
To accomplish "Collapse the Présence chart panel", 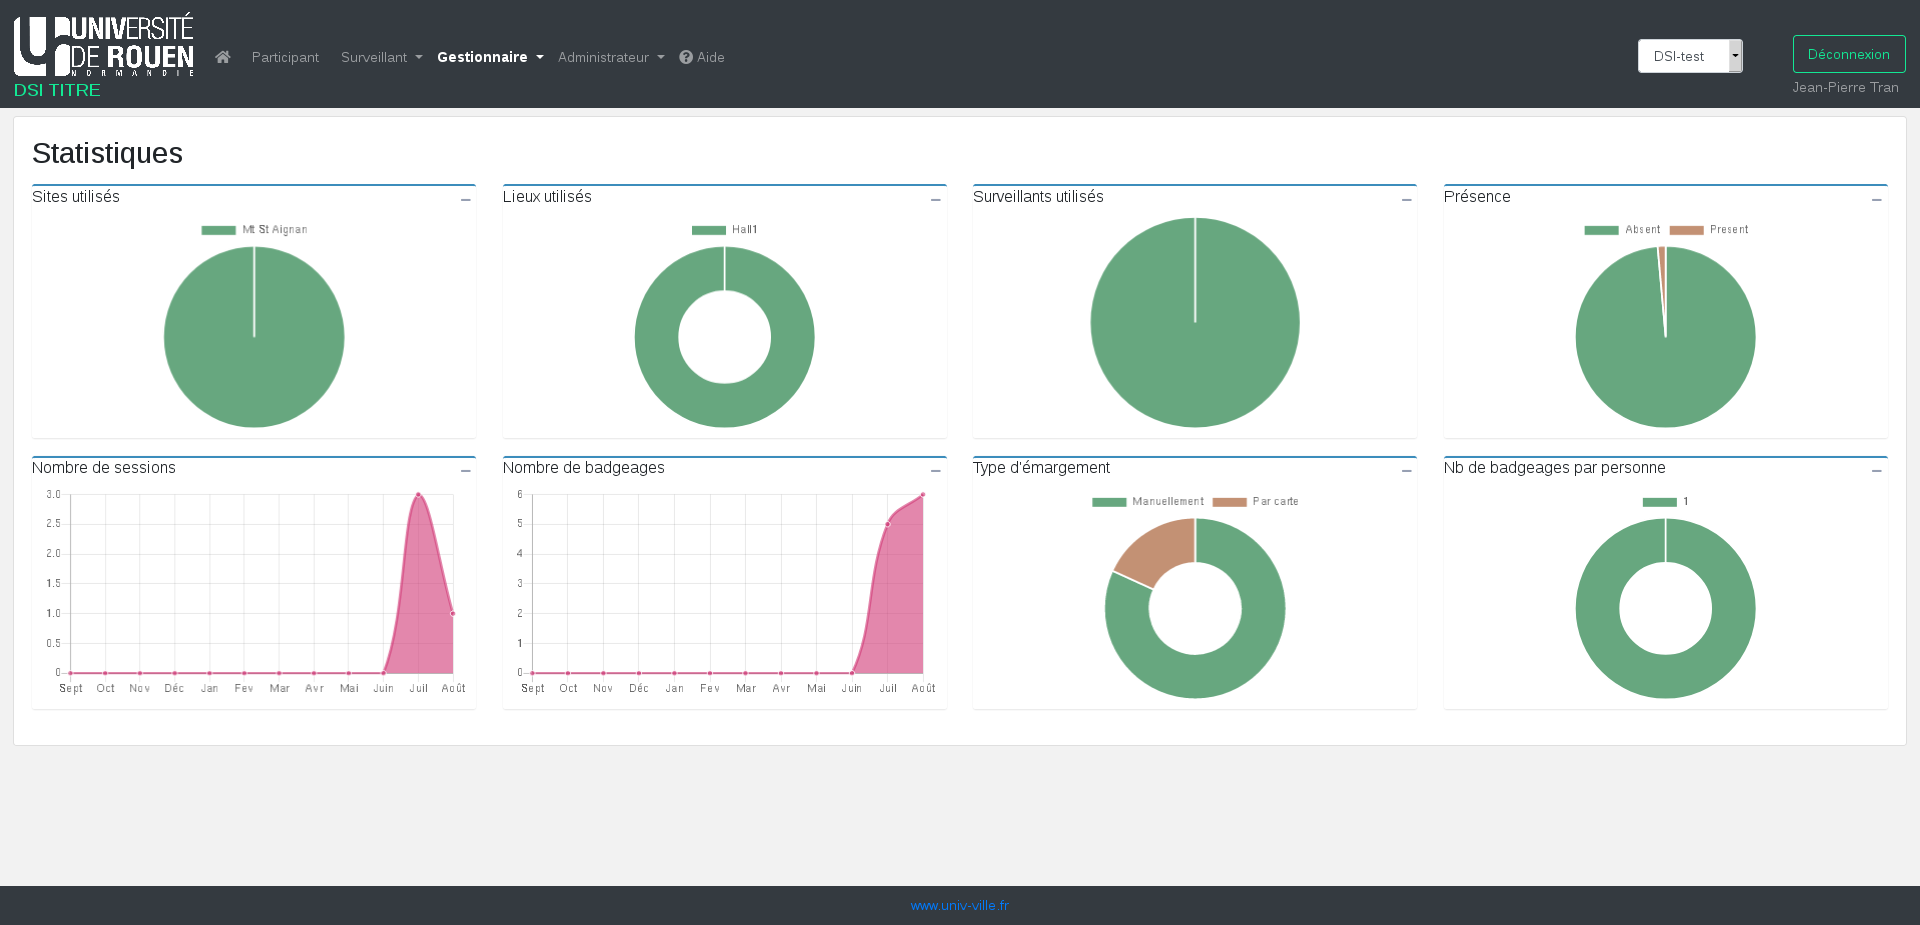I will (x=1876, y=200).
